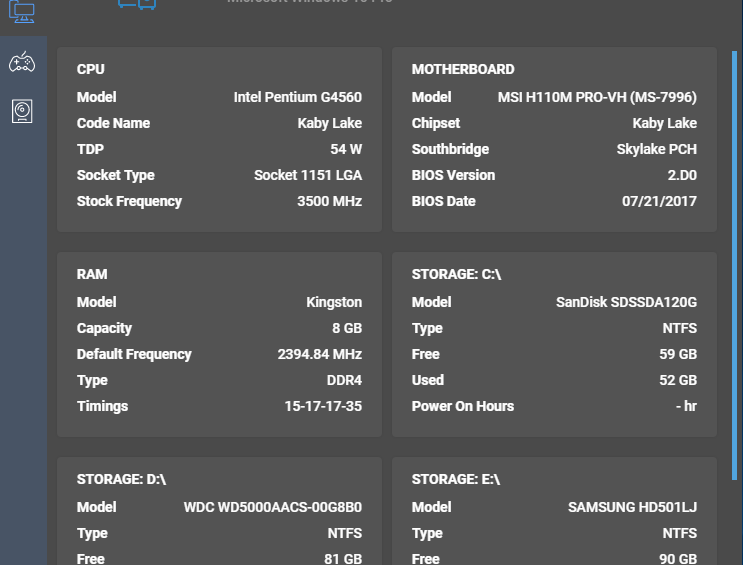Select Southbridge value Skylake PCH
Image resolution: width=743 pixels, height=565 pixels.
pyautogui.click(x=657, y=149)
